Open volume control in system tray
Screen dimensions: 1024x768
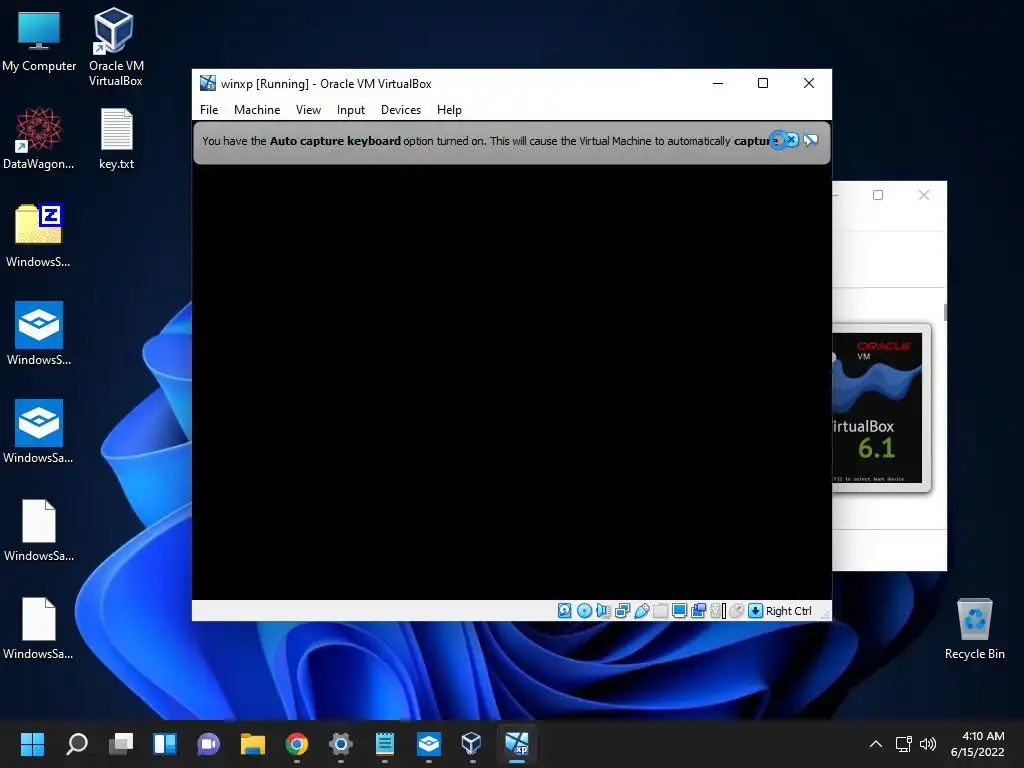point(927,744)
